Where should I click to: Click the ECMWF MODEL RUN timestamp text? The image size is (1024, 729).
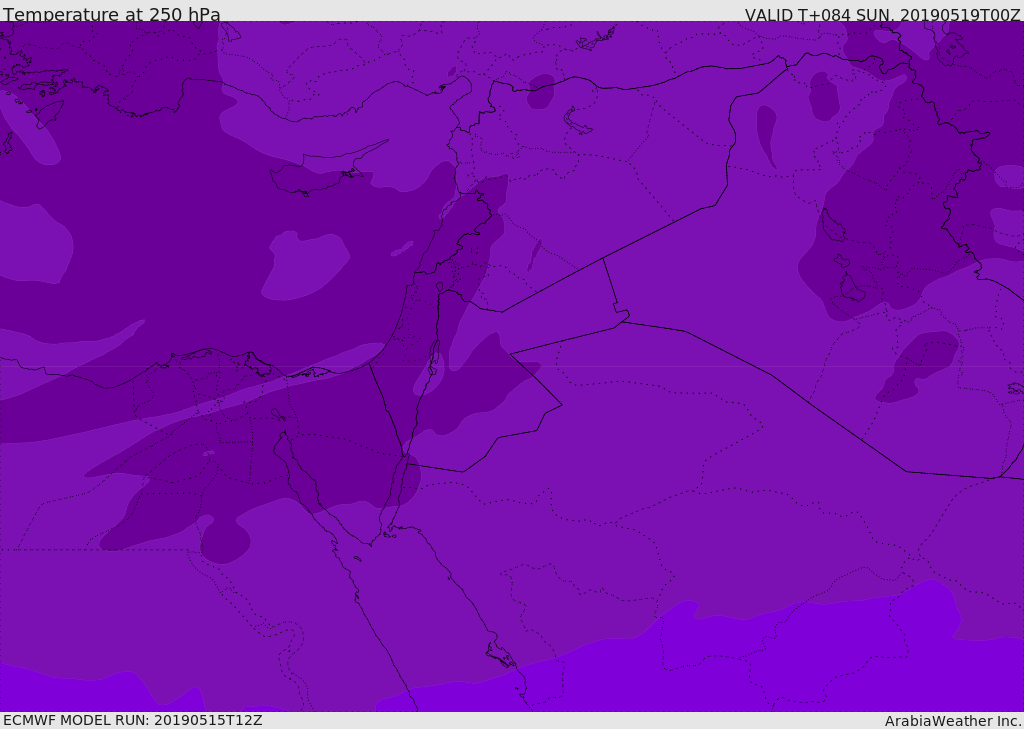tap(133, 720)
